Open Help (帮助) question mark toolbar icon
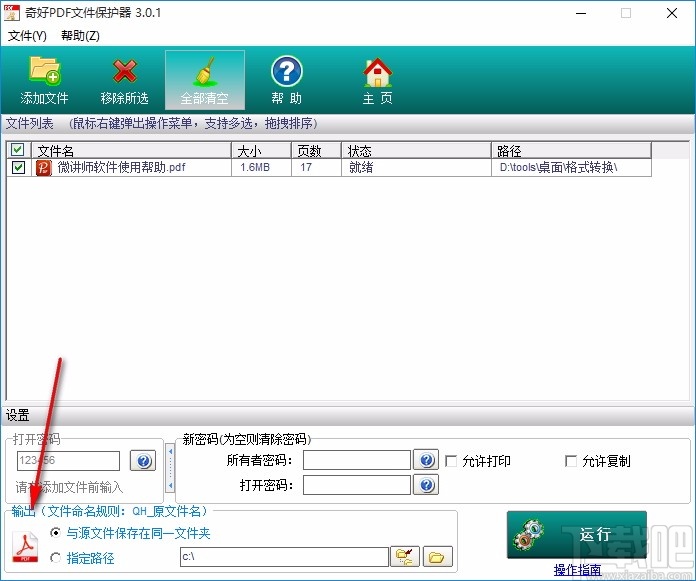Screen dimensions: 696x581 [287, 71]
